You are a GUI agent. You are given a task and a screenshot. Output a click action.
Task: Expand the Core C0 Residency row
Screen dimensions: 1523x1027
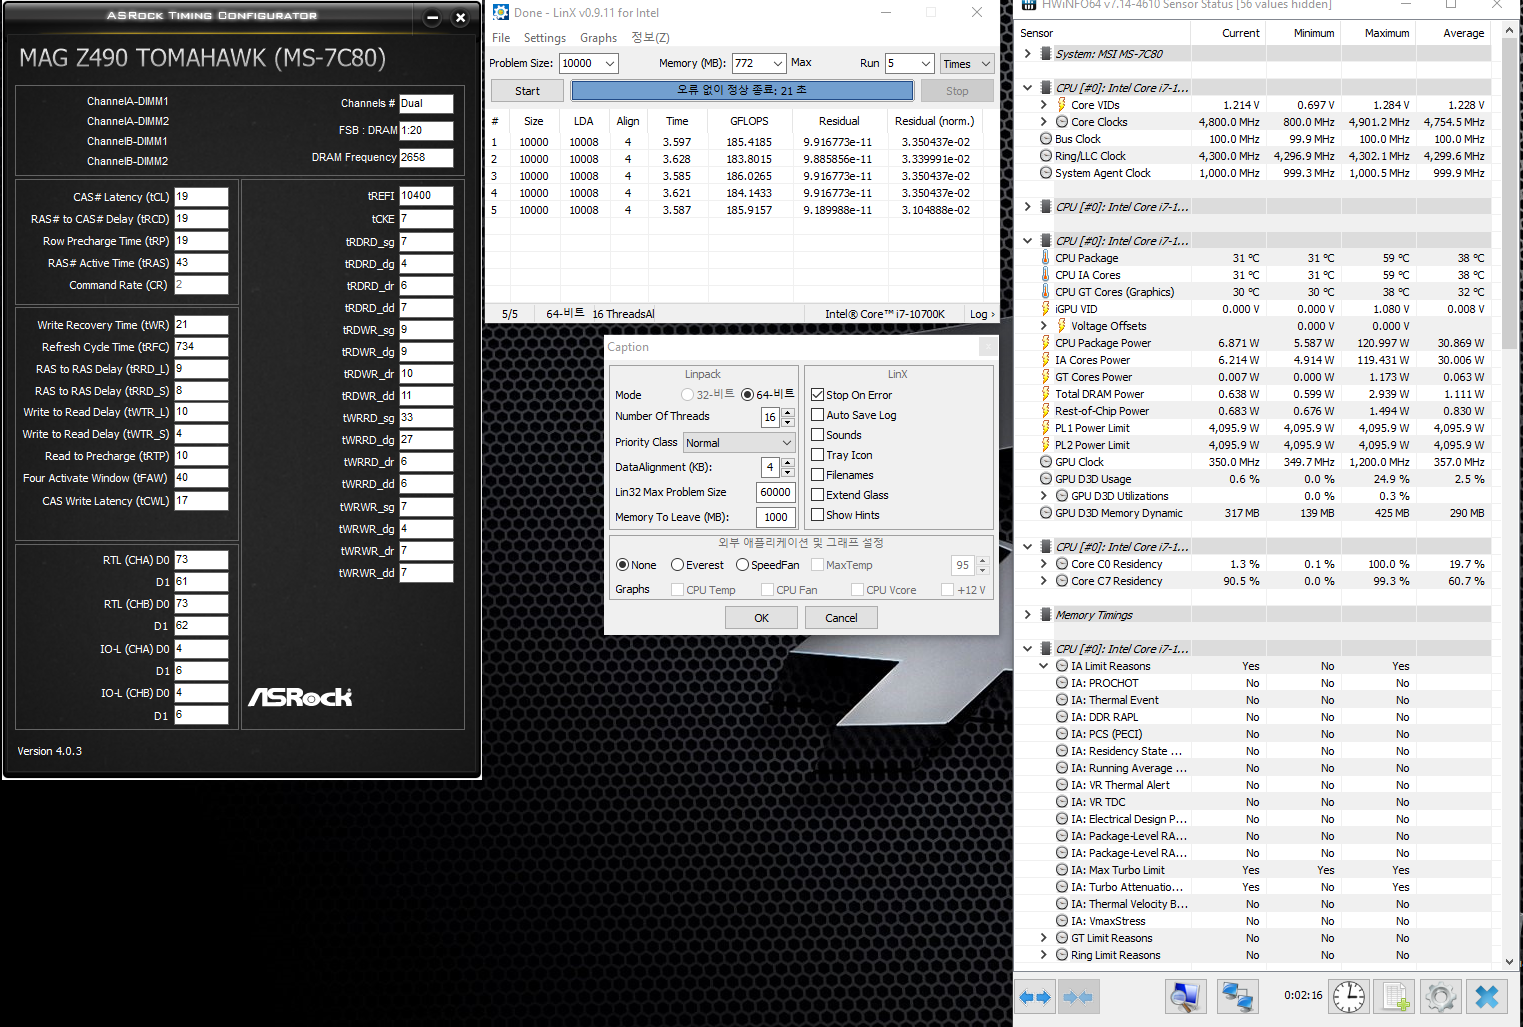[x=1043, y=564]
